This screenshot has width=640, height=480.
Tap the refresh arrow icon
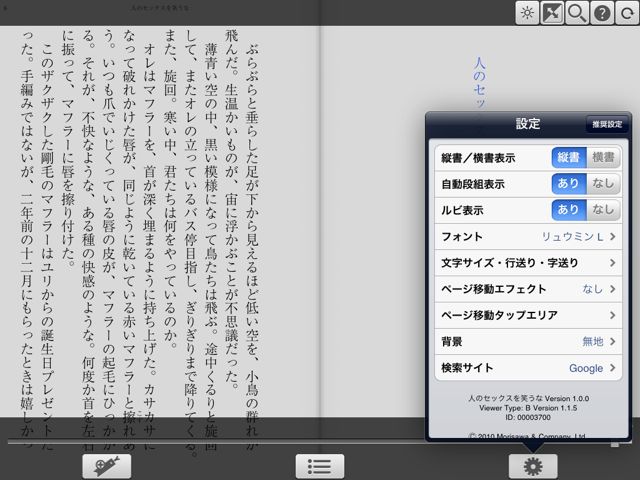click(627, 13)
